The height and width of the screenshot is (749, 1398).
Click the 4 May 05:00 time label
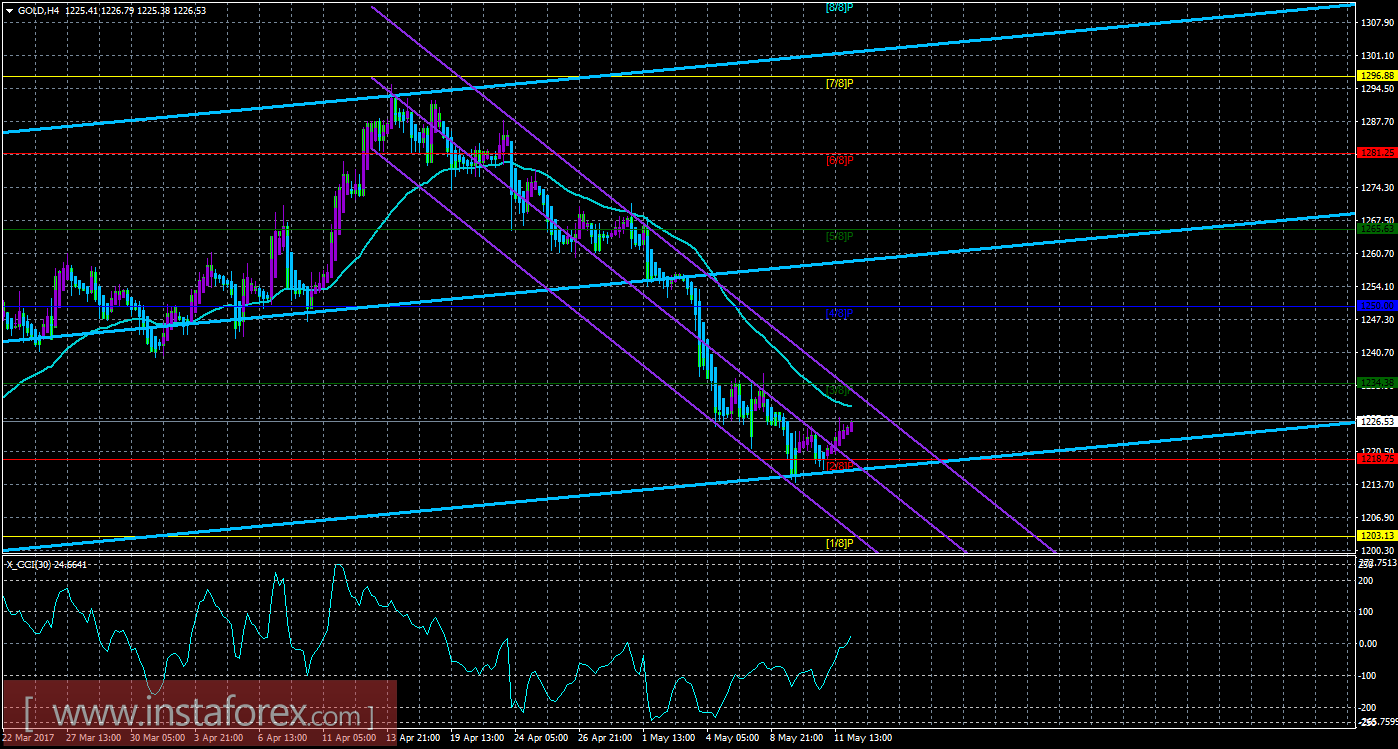733,738
